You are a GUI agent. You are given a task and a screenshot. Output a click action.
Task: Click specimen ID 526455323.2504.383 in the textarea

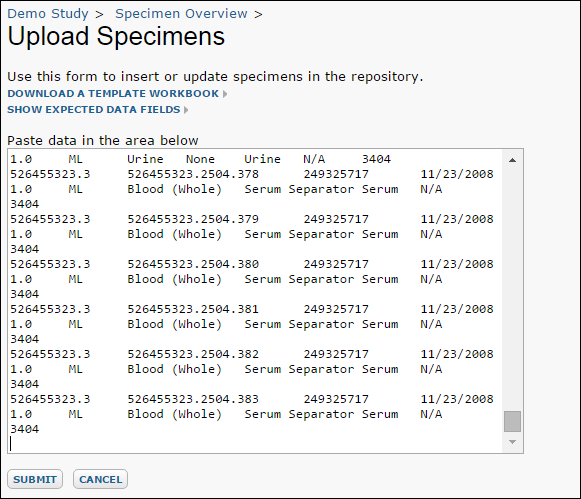coord(193,399)
